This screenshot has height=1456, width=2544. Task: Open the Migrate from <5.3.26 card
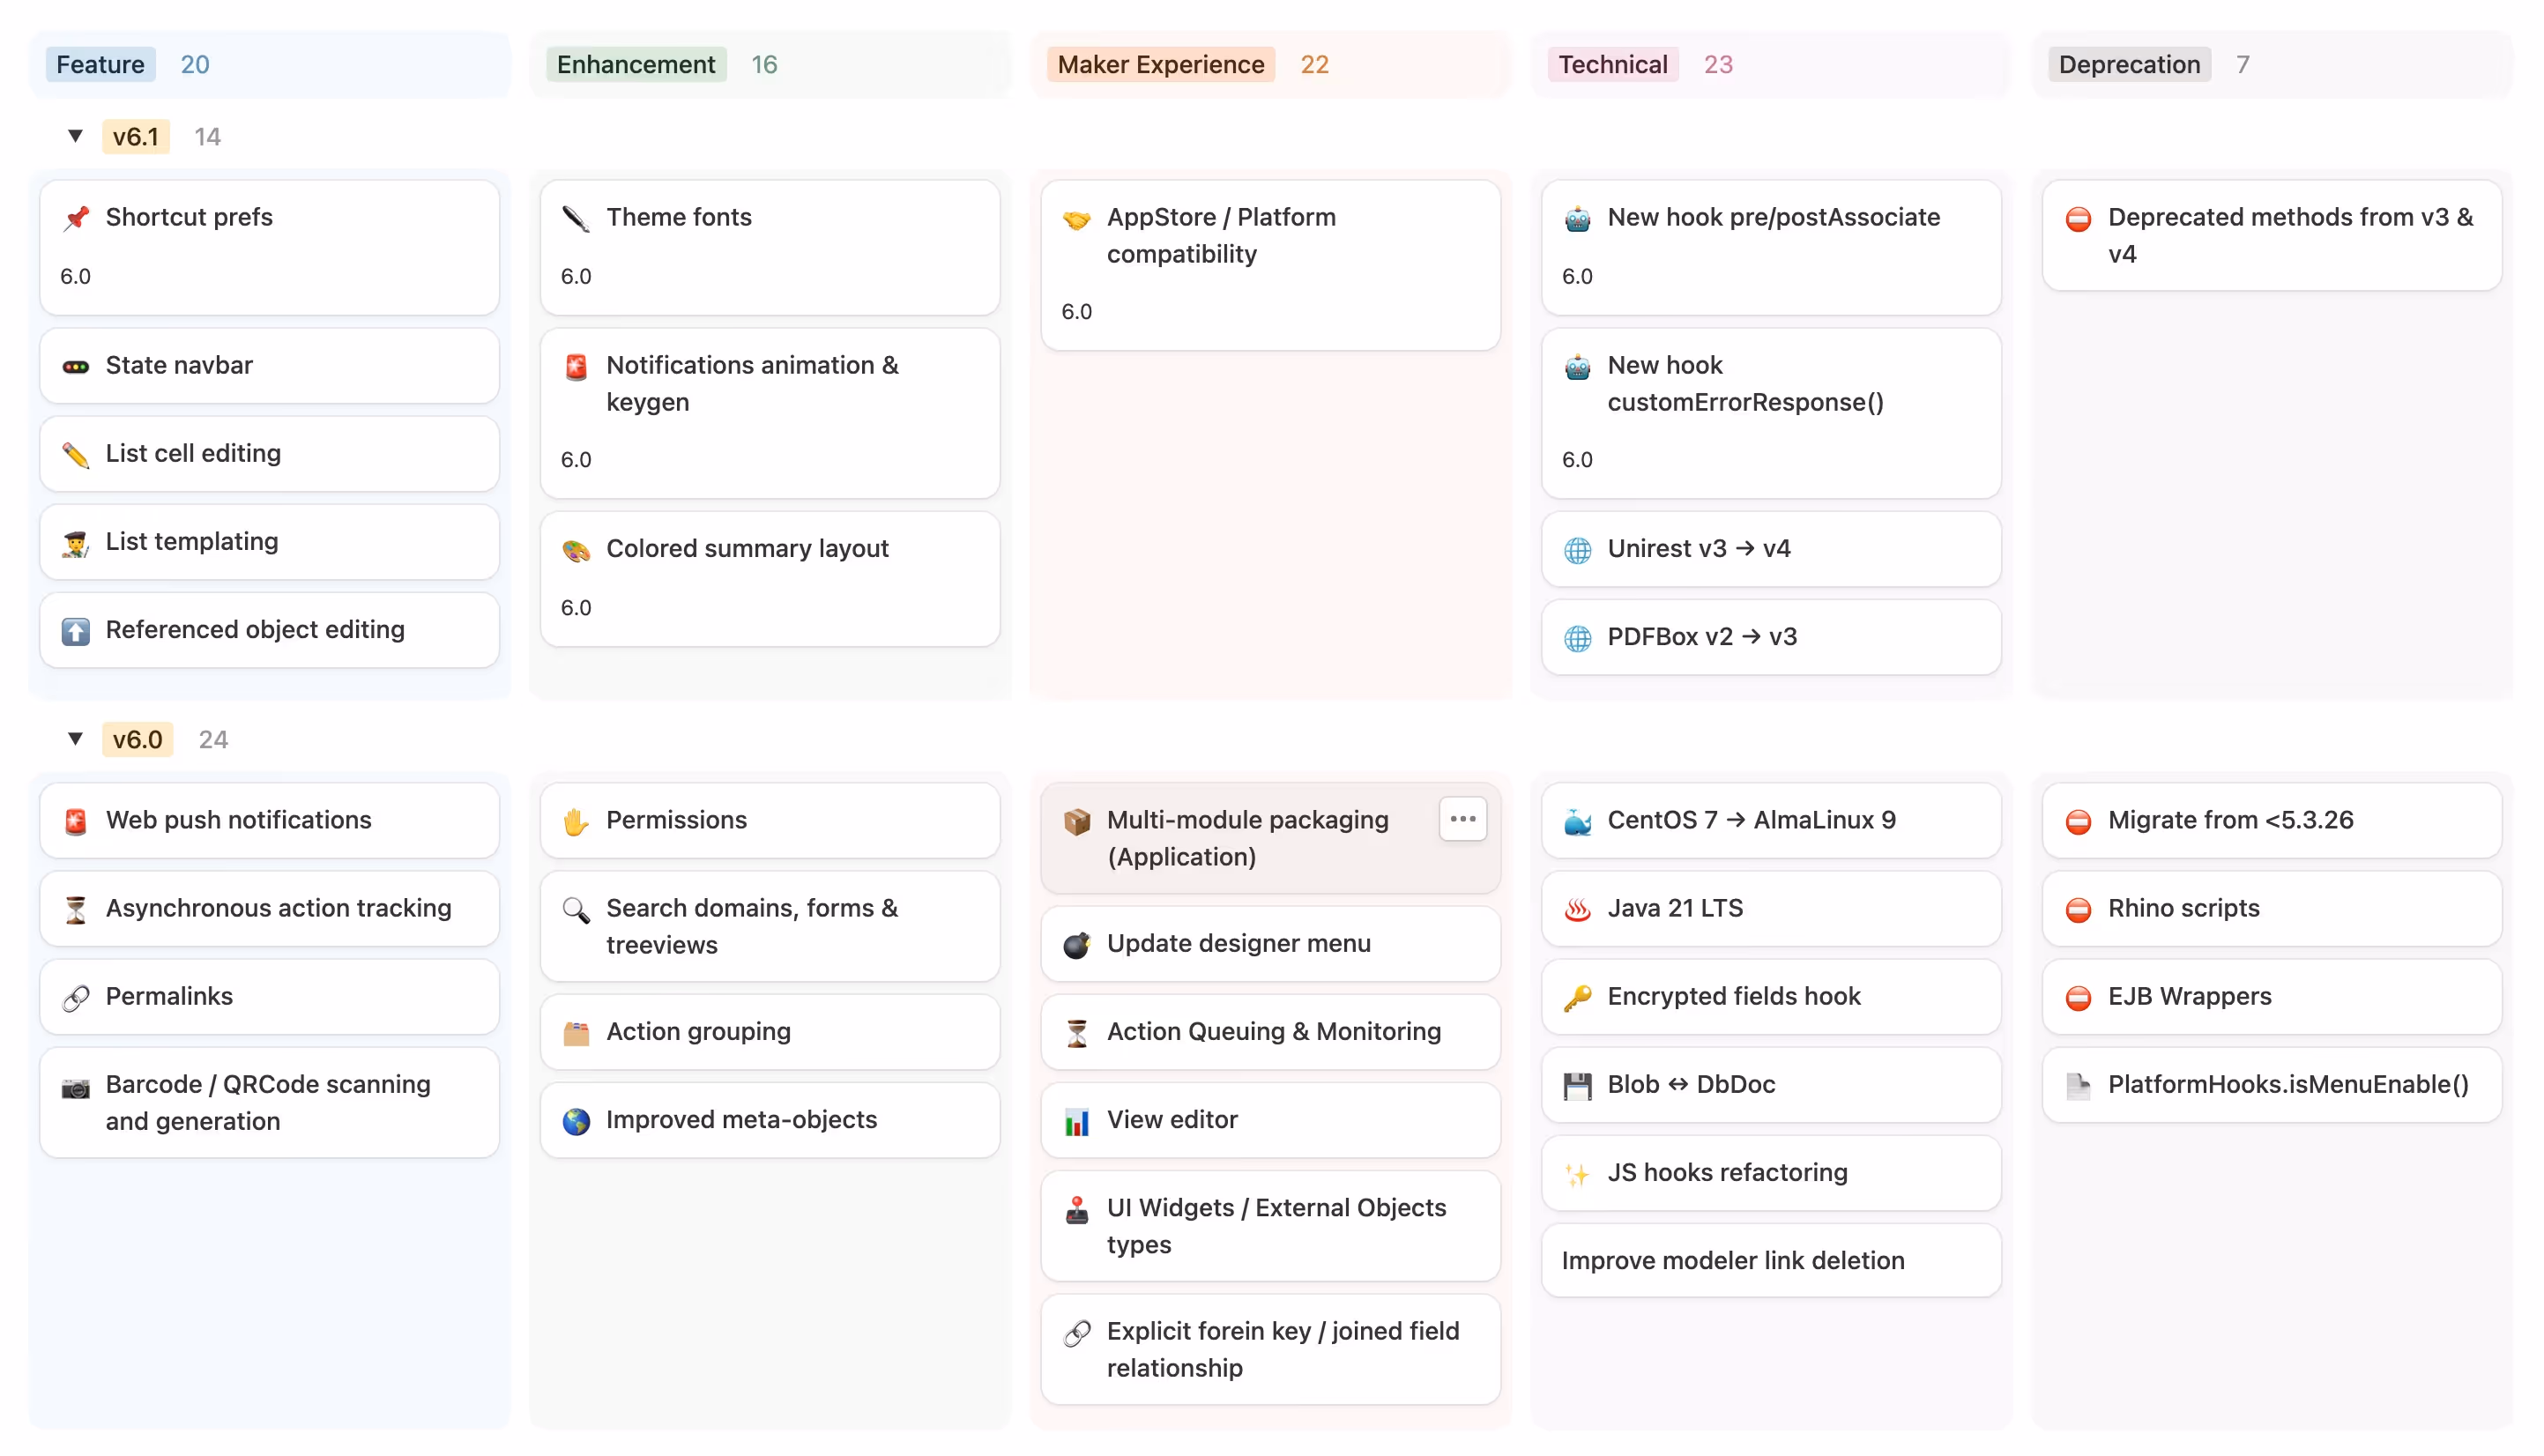2273,820
